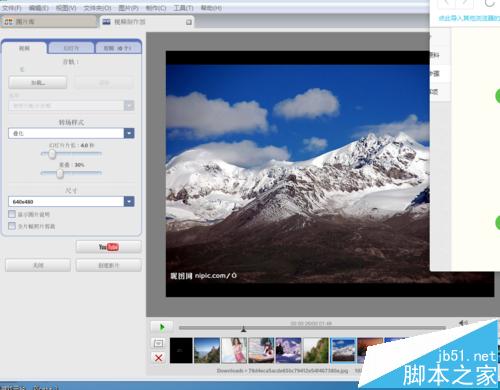
Task: Click the snow mountain preview image
Action: (x=298, y=173)
